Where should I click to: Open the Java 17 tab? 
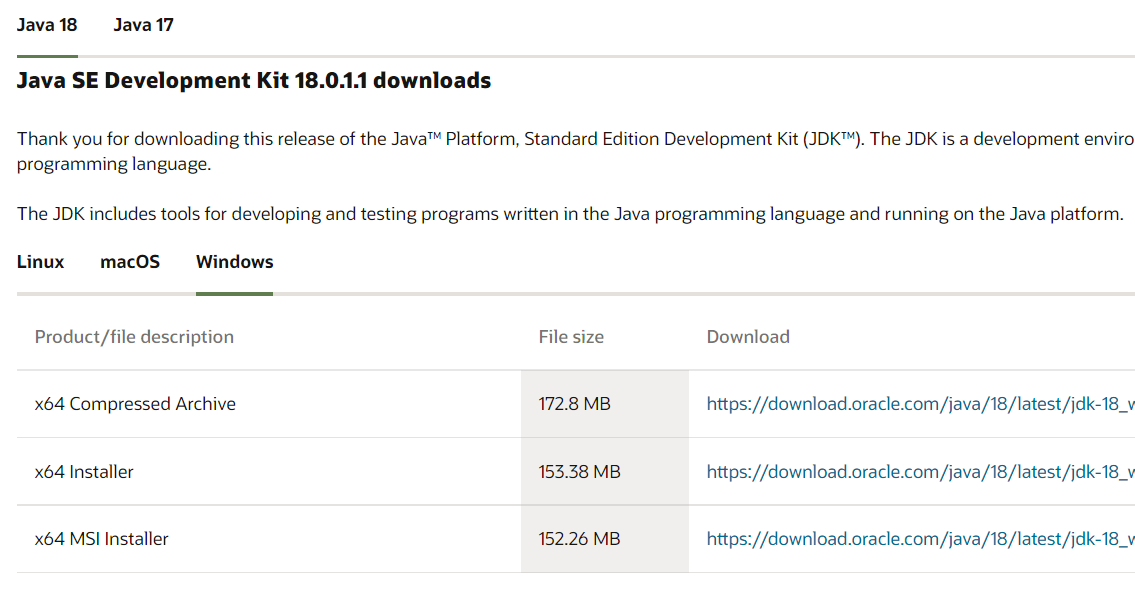point(143,25)
